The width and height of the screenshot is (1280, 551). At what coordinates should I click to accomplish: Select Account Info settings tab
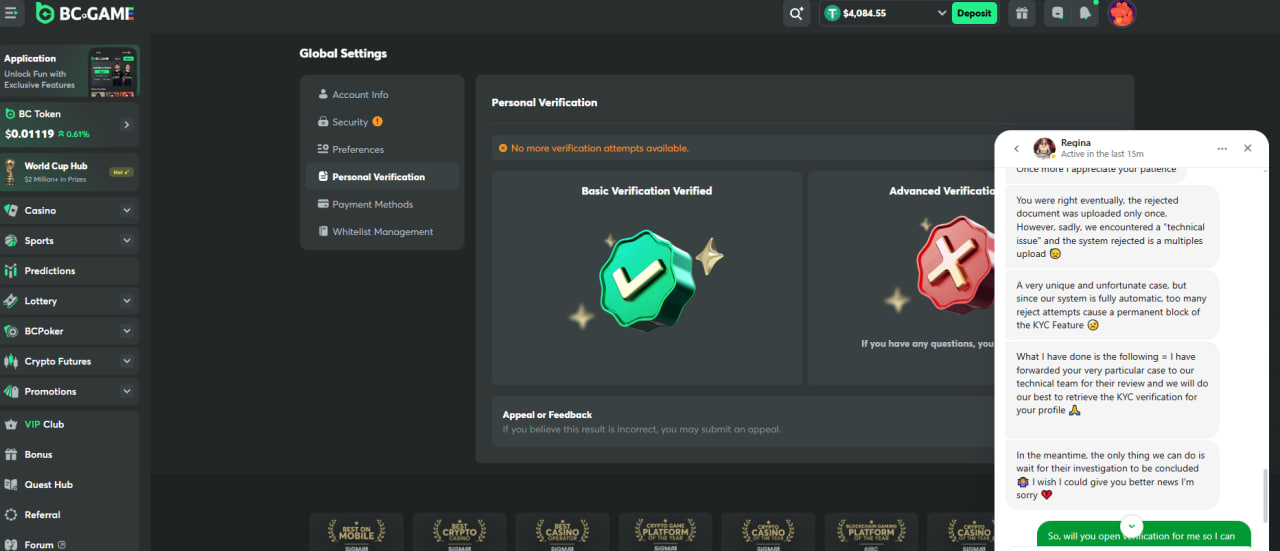pos(382,94)
